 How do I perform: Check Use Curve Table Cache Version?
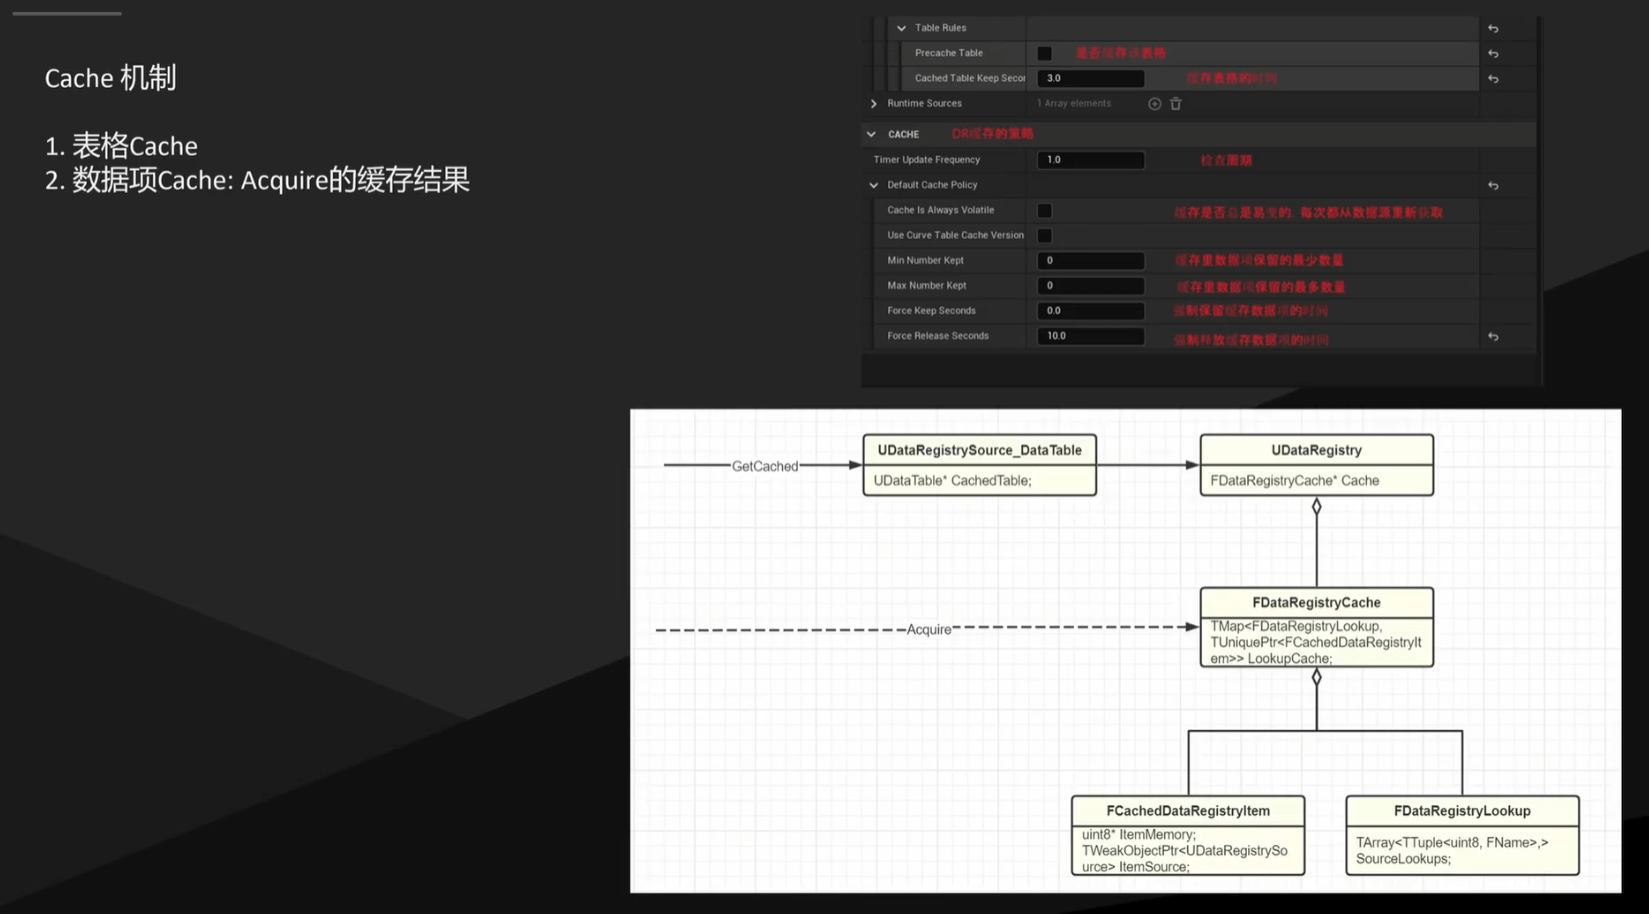tap(1044, 236)
